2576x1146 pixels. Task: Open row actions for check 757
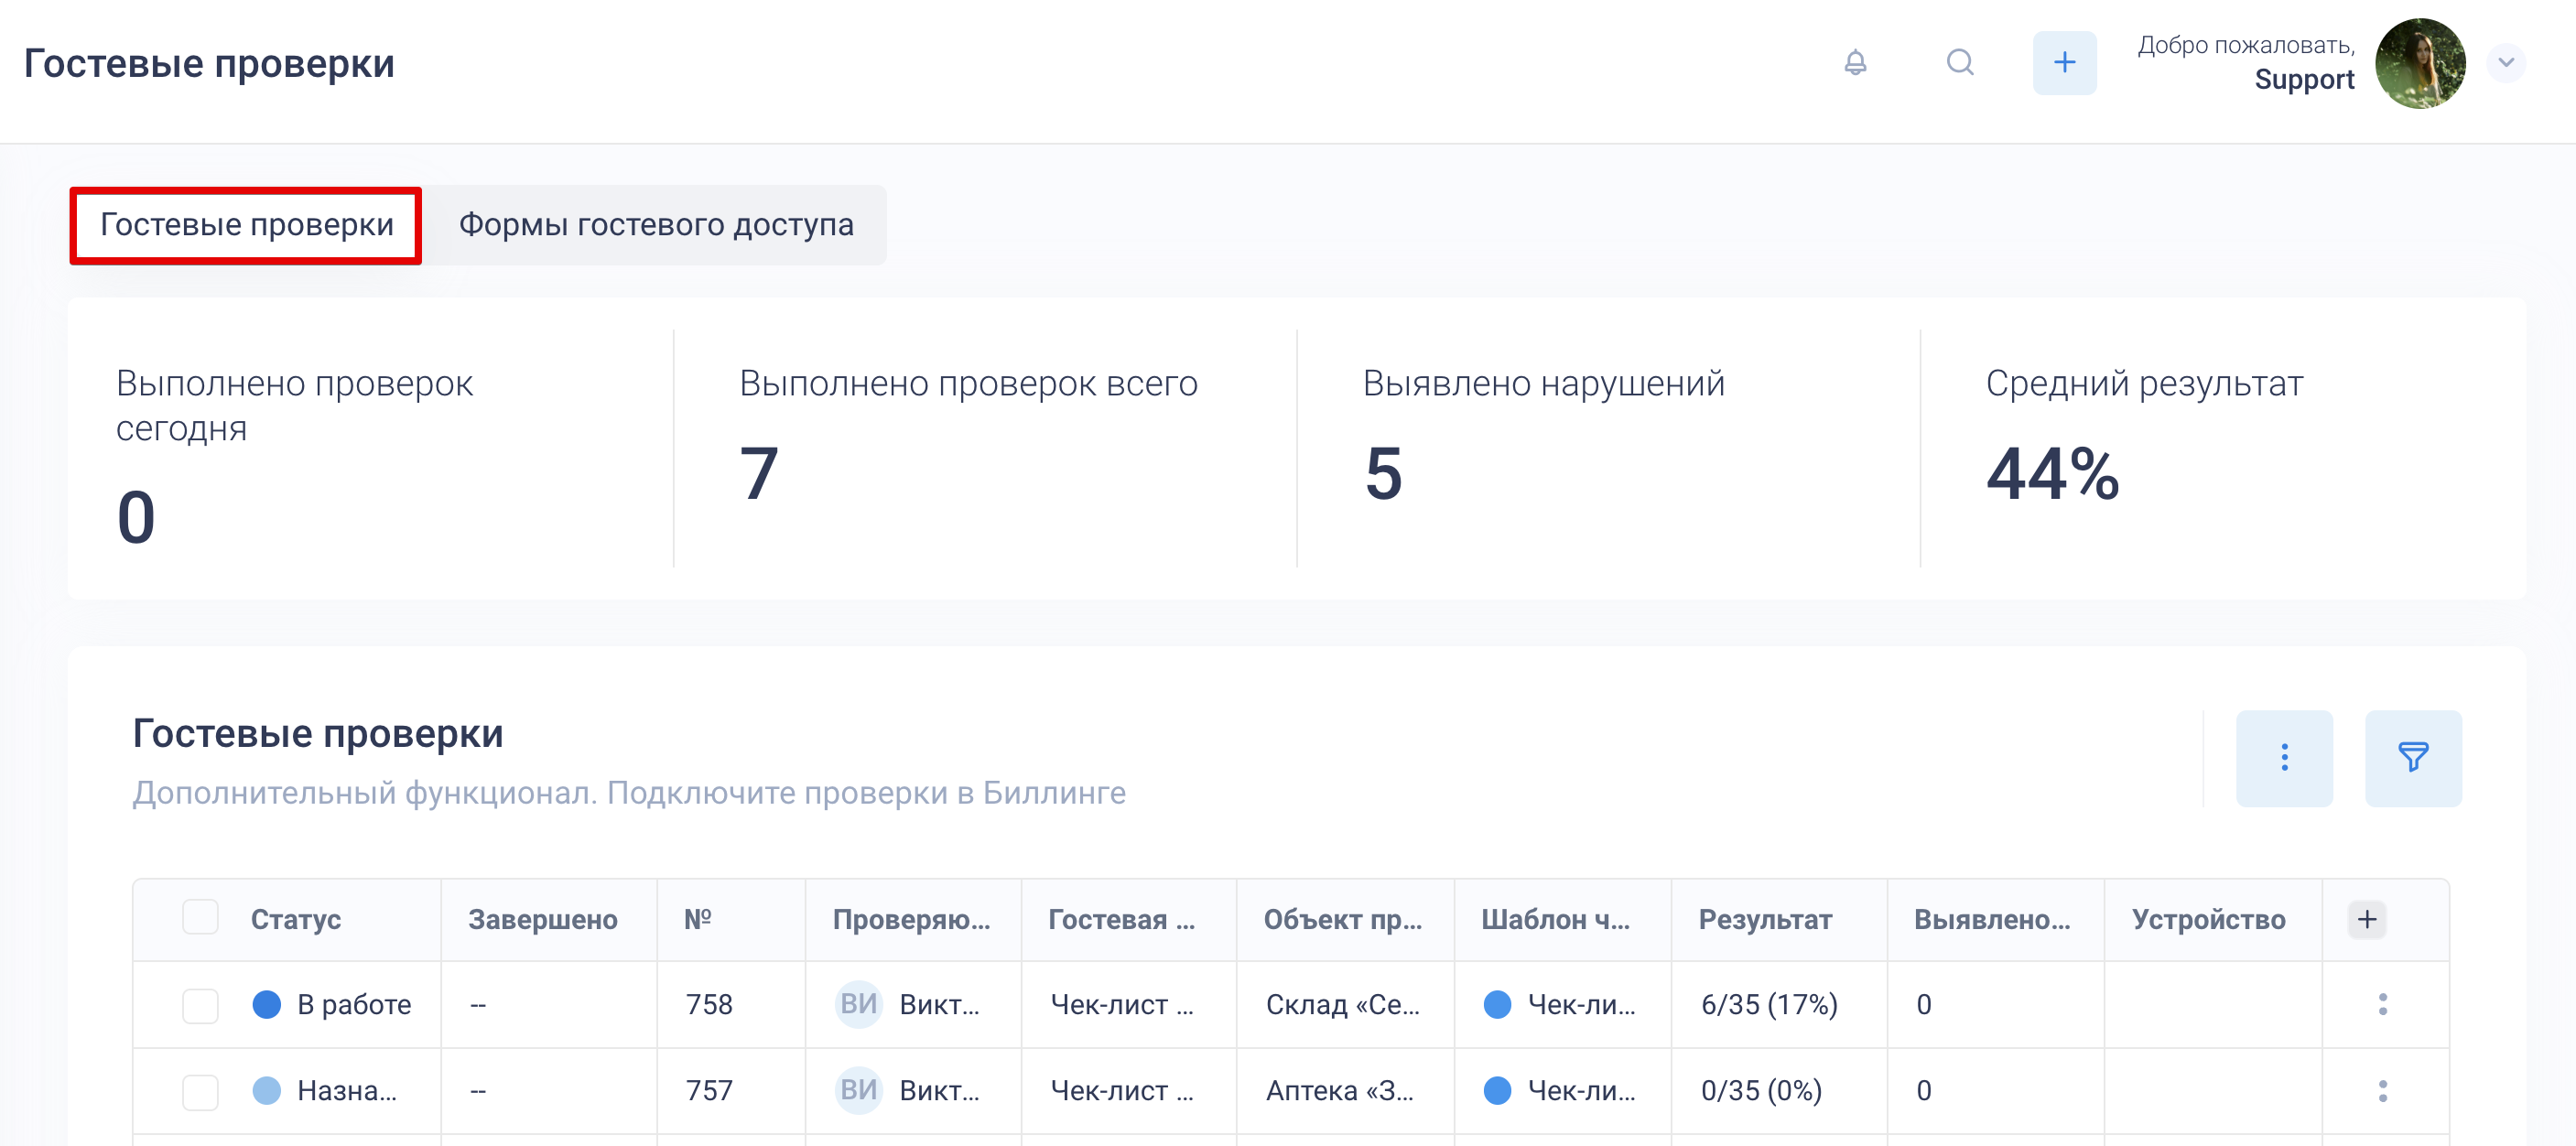(x=2381, y=1090)
